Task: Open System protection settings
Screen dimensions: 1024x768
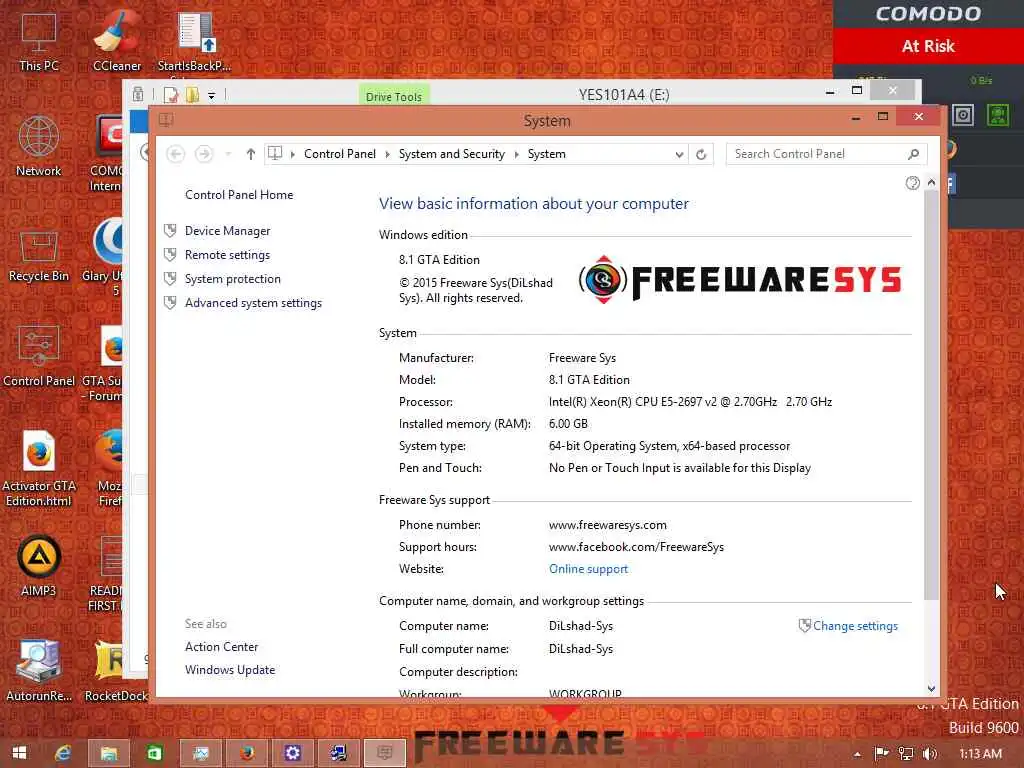Action: pyautogui.click(x=232, y=279)
